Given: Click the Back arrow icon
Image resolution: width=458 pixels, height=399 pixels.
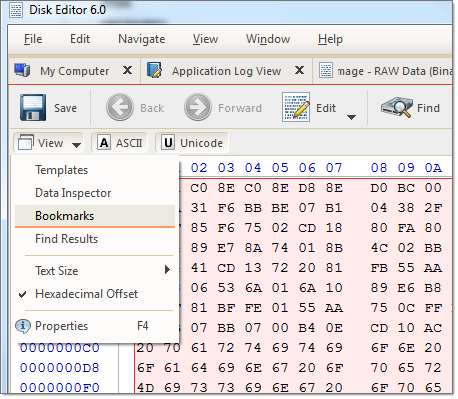Looking at the screenshot, I should point(120,107).
